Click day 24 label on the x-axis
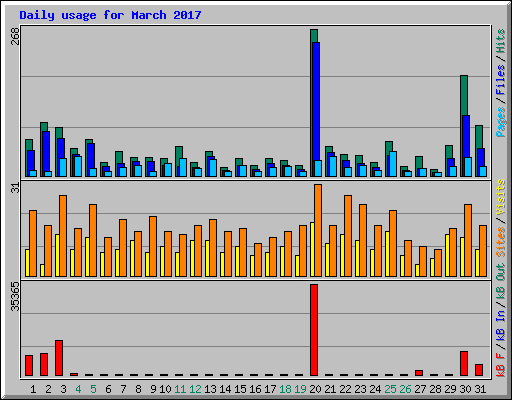The height and width of the screenshot is (400, 512). coord(375,389)
